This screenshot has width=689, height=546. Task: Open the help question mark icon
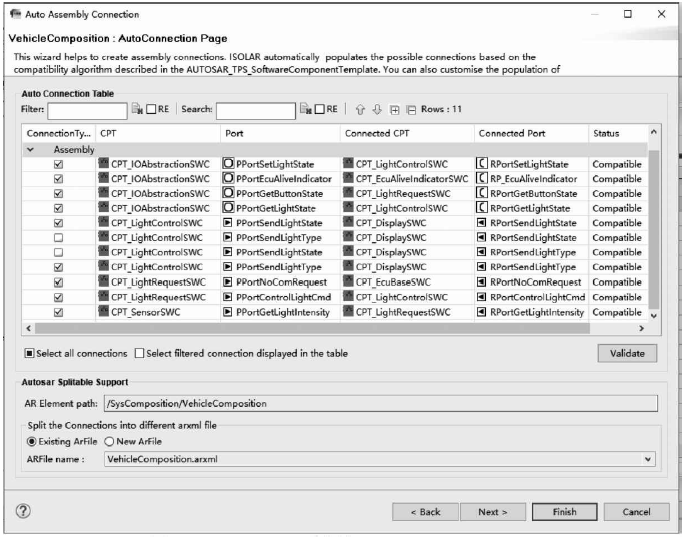point(21,511)
